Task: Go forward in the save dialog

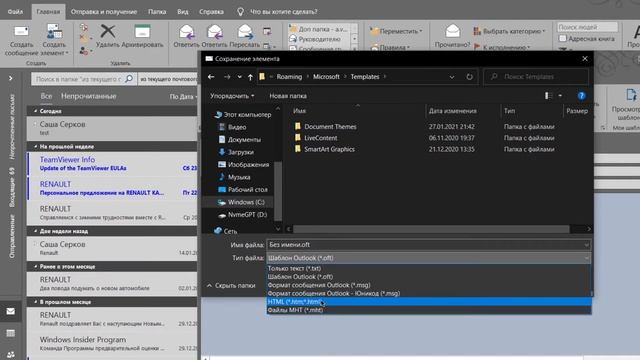Action: (227, 77)
